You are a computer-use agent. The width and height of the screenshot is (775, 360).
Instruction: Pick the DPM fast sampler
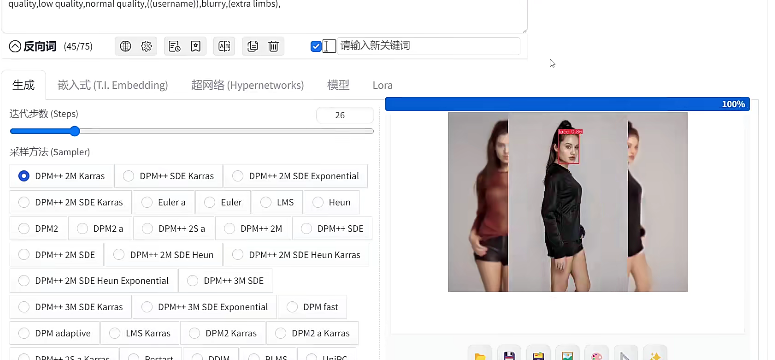click(312, 307)
